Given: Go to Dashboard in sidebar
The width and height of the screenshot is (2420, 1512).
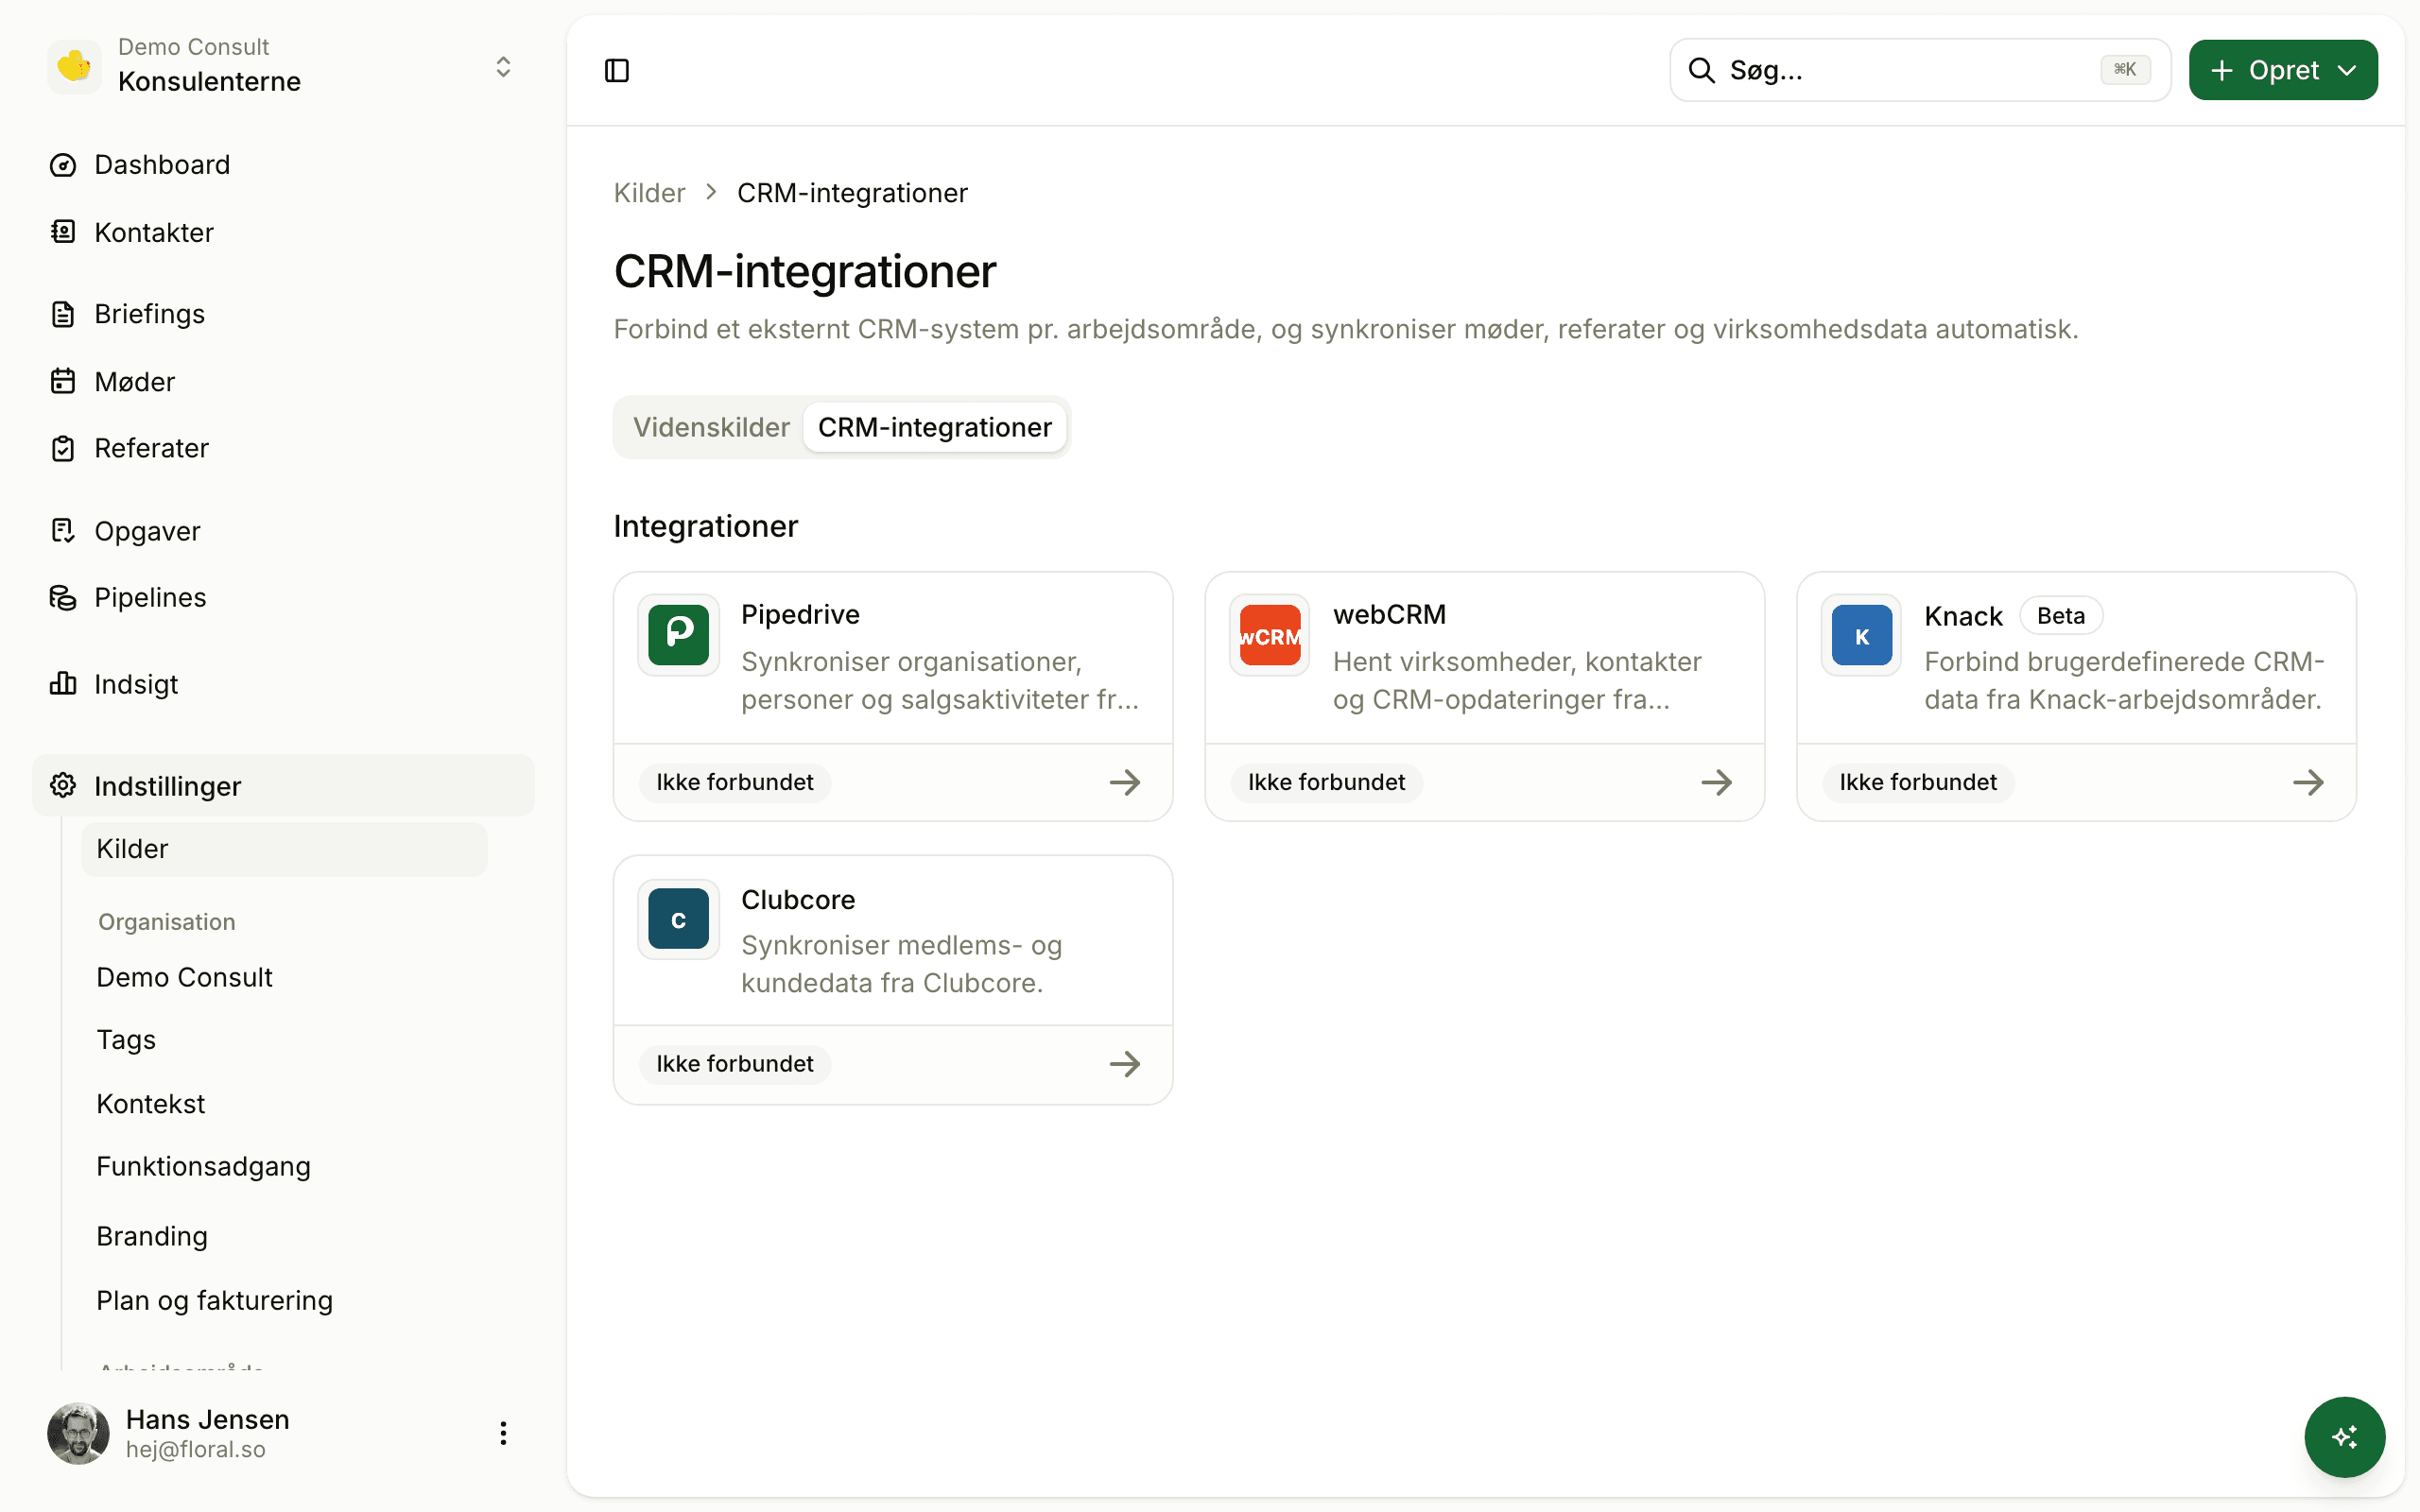Looking at the screenshot, I should [x=283, y=165].
